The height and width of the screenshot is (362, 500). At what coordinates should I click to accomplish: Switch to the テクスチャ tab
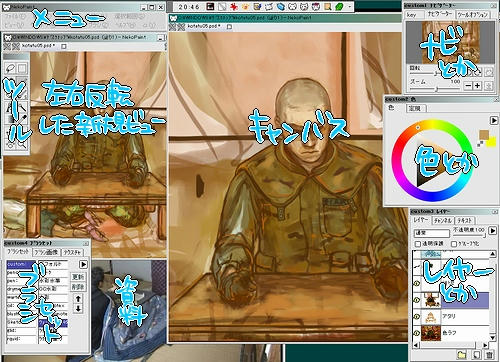coord(72,252)
